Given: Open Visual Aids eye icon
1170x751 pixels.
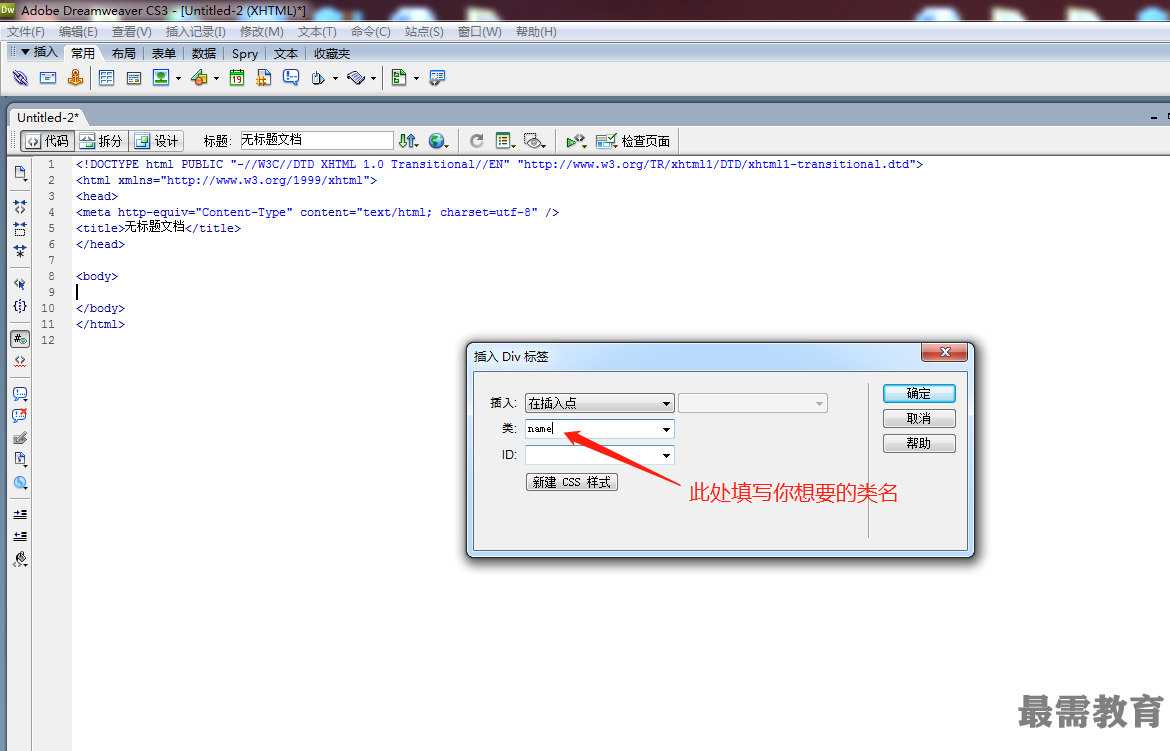Looking at the screenshot, I should (534, 140).
